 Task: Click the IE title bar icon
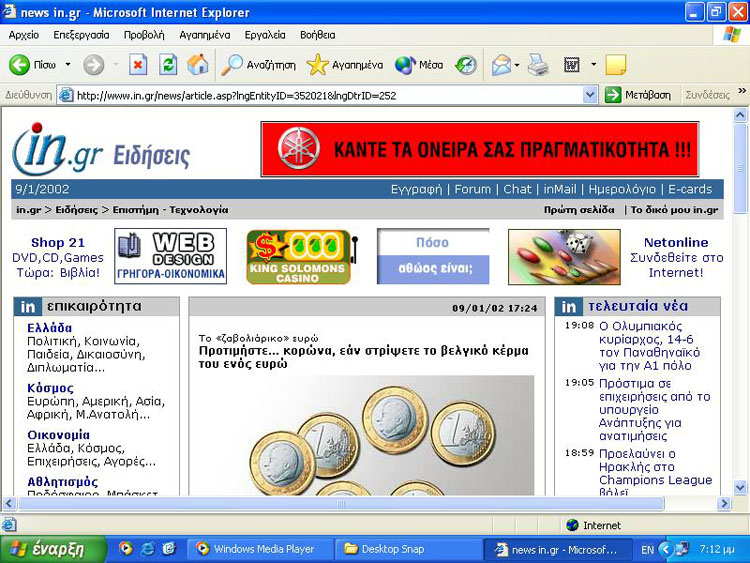(x=9, y=11)
